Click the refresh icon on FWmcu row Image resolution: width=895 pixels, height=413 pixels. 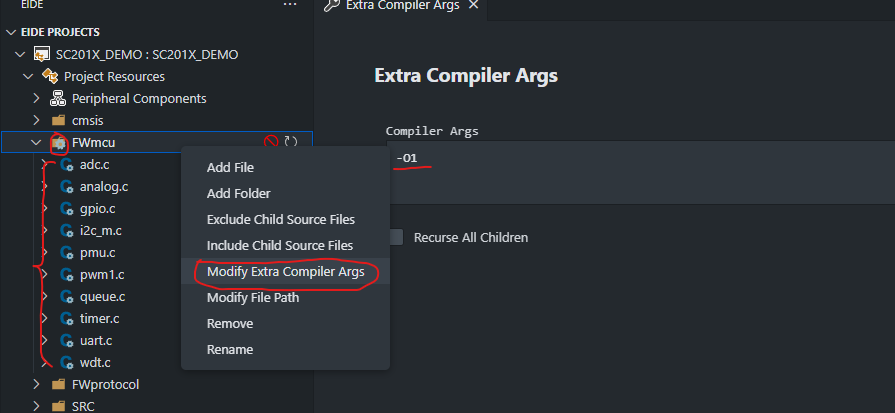click(291, 142)
